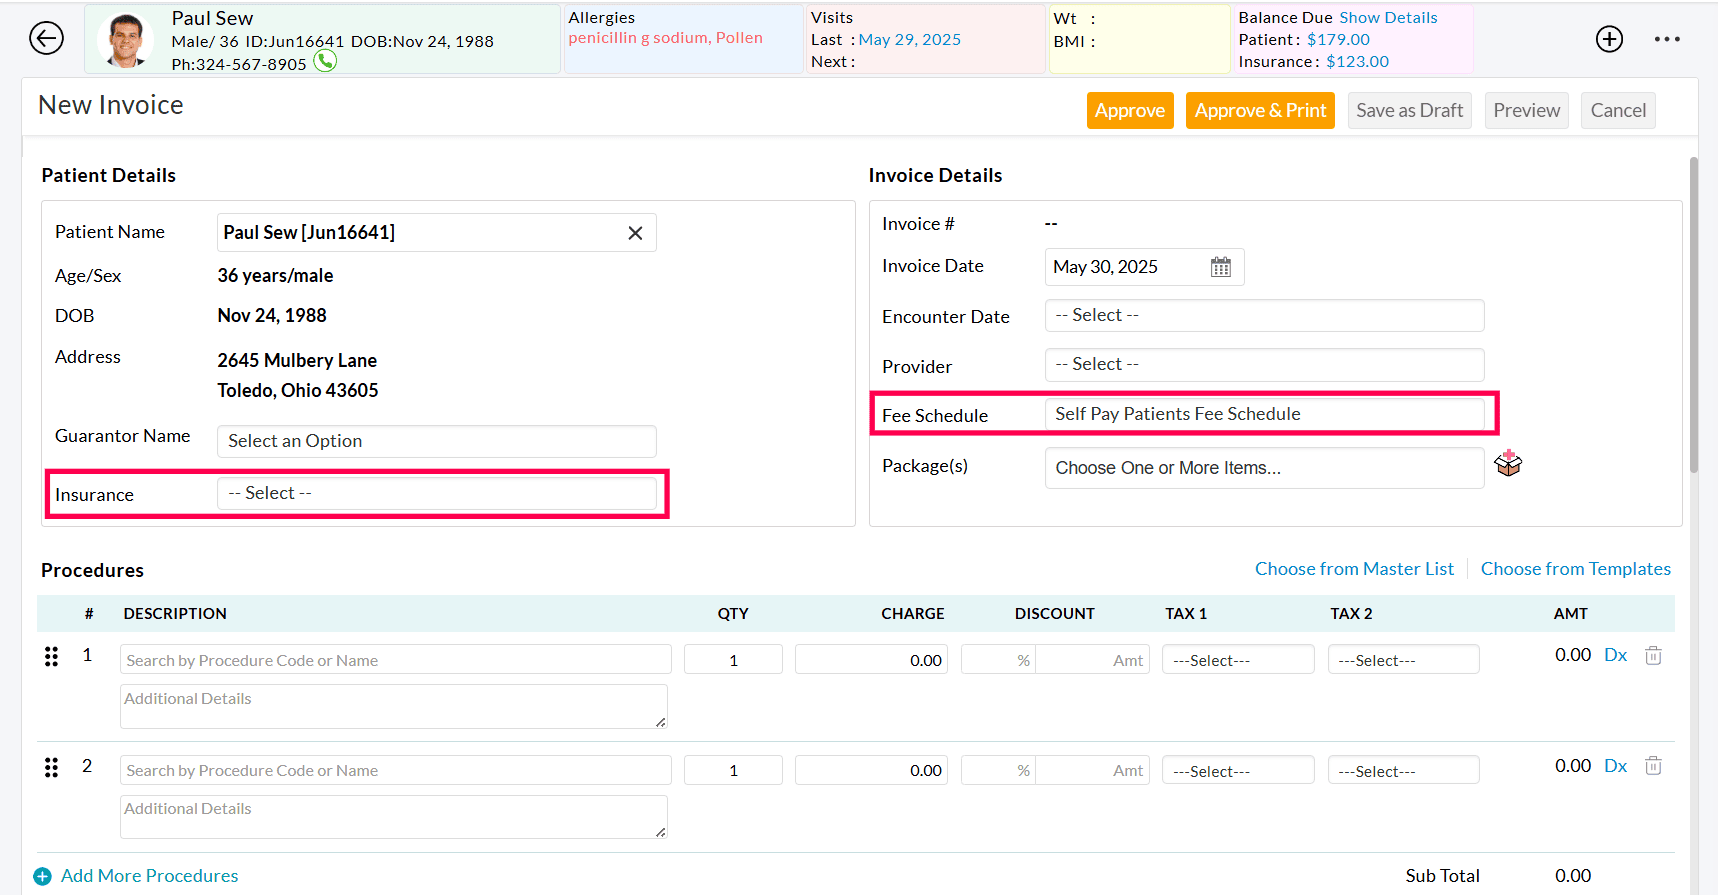Click charge field in row 1
The width and height of the screenshot is (1718, 895).
(x=871, y=660)
